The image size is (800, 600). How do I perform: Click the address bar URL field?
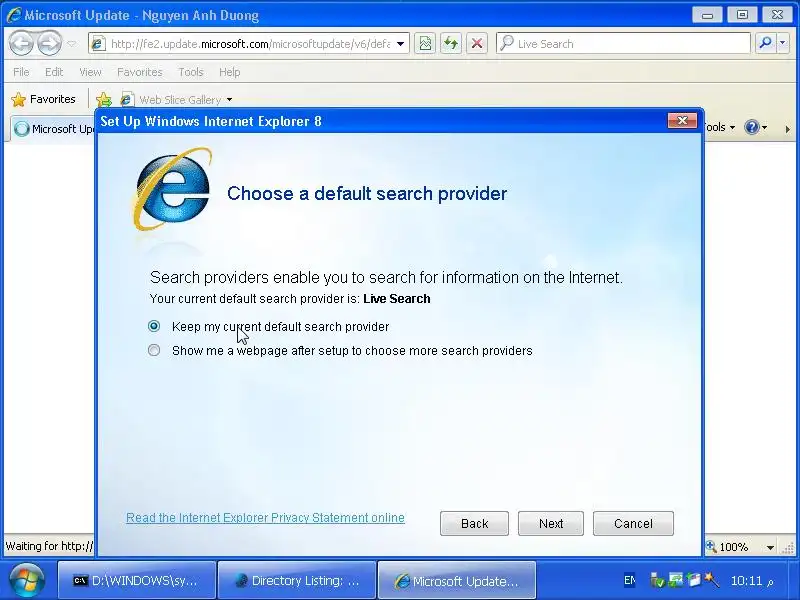[250, 44]
